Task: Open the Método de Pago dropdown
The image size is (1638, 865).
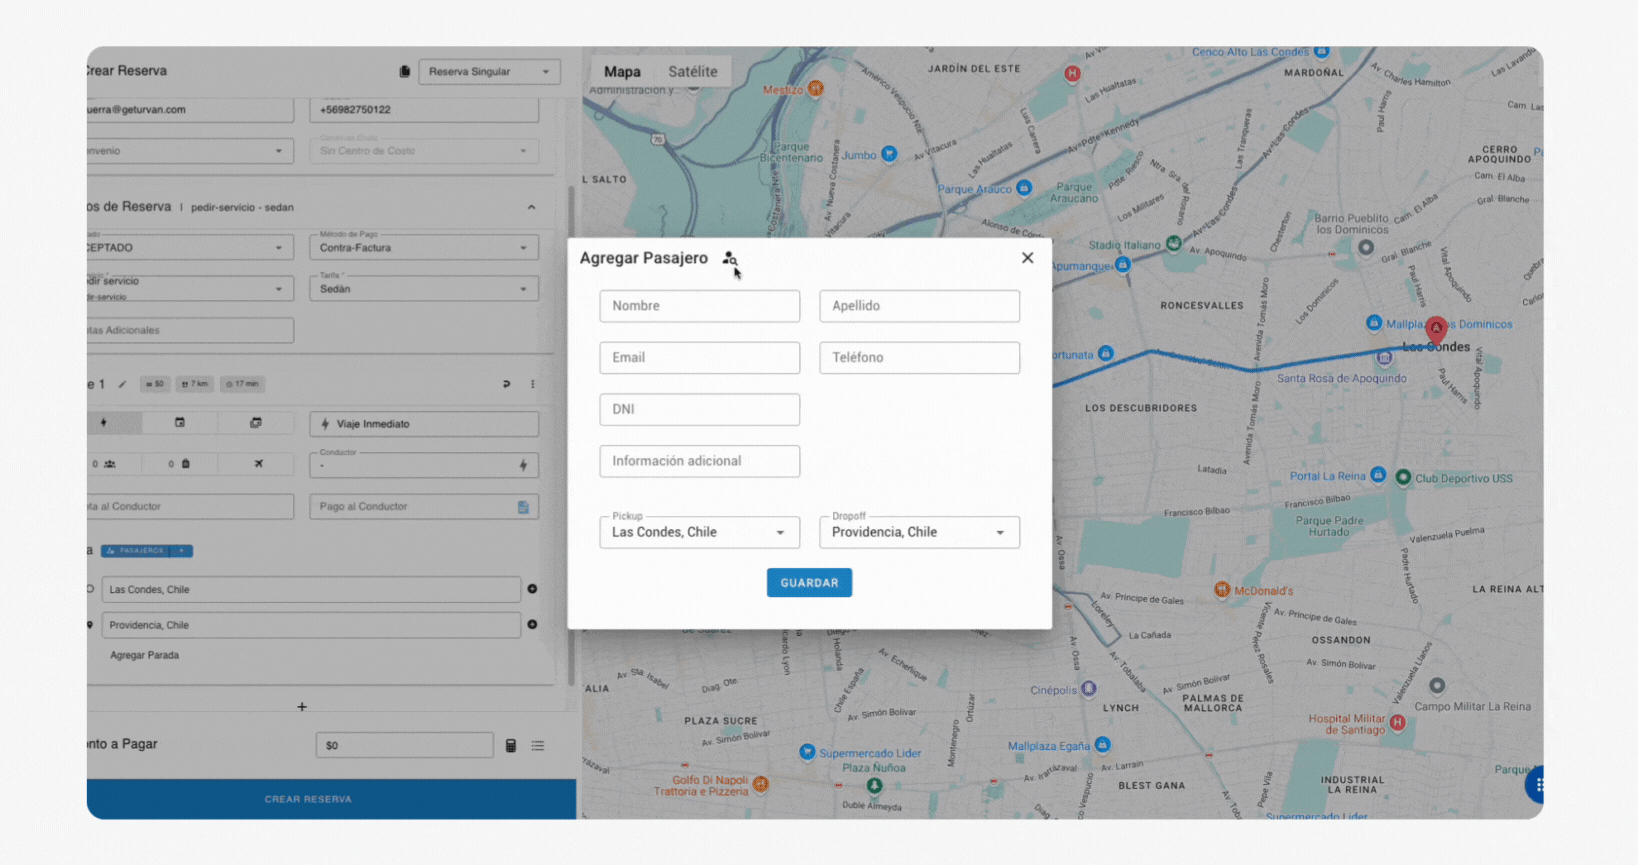Action: click(x=424, y=247)
